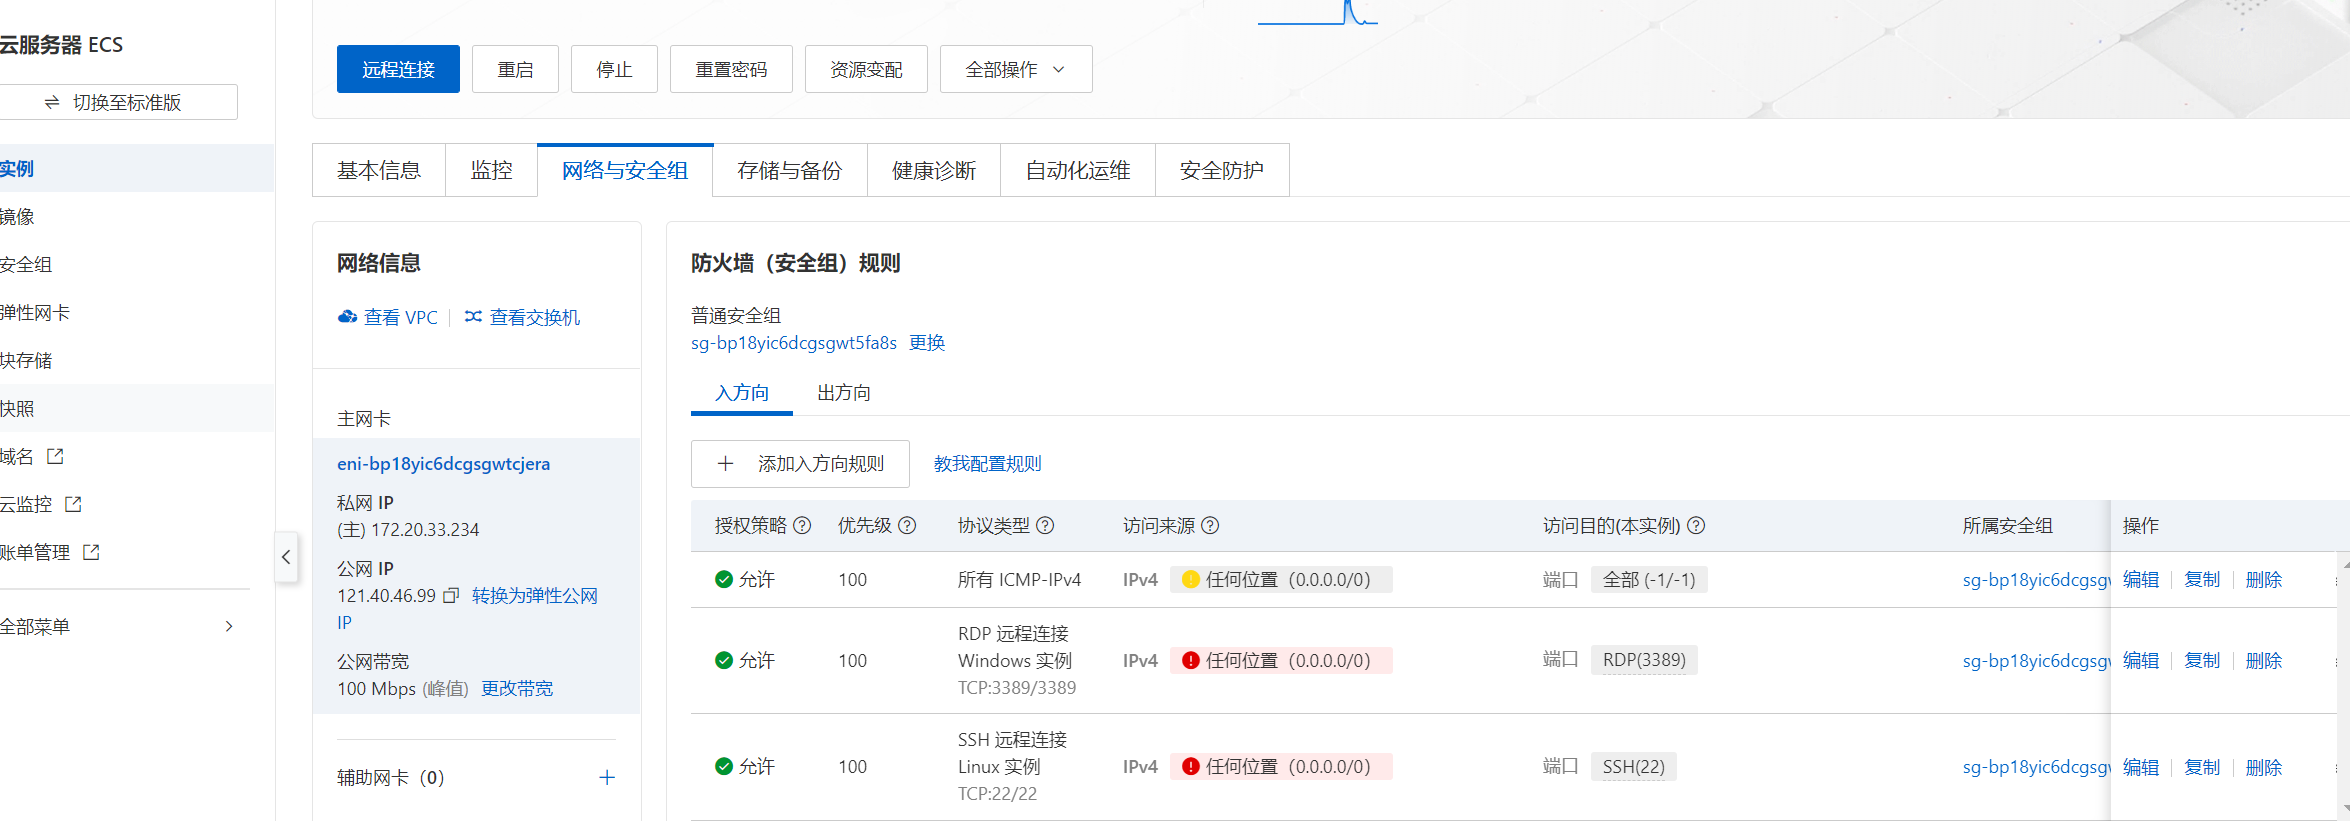The width and height of the screenshot is (2350, 821).
Task: Open security group sg-bp18yic6dcgsgwt5fa8s link
Action: [794, 343]
